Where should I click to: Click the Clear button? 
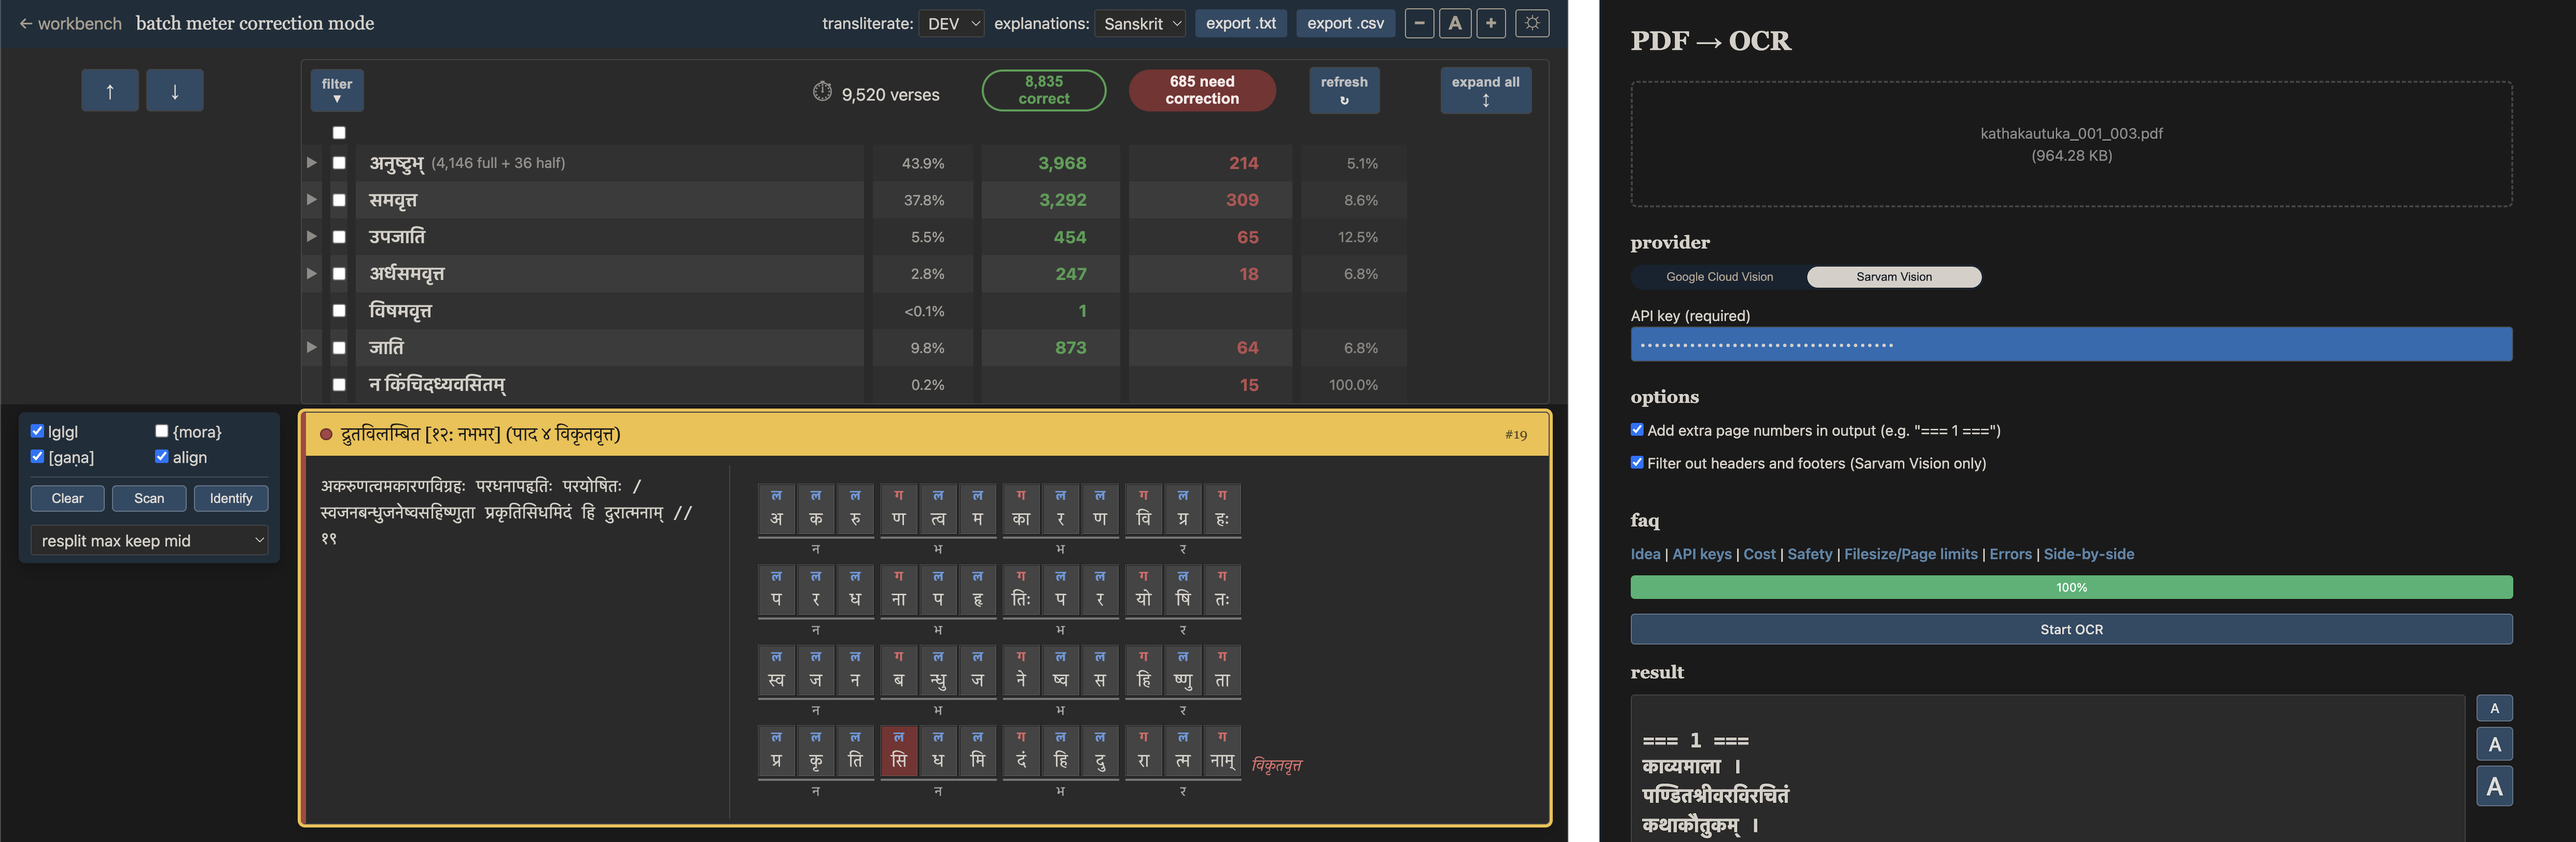point(68,498)
